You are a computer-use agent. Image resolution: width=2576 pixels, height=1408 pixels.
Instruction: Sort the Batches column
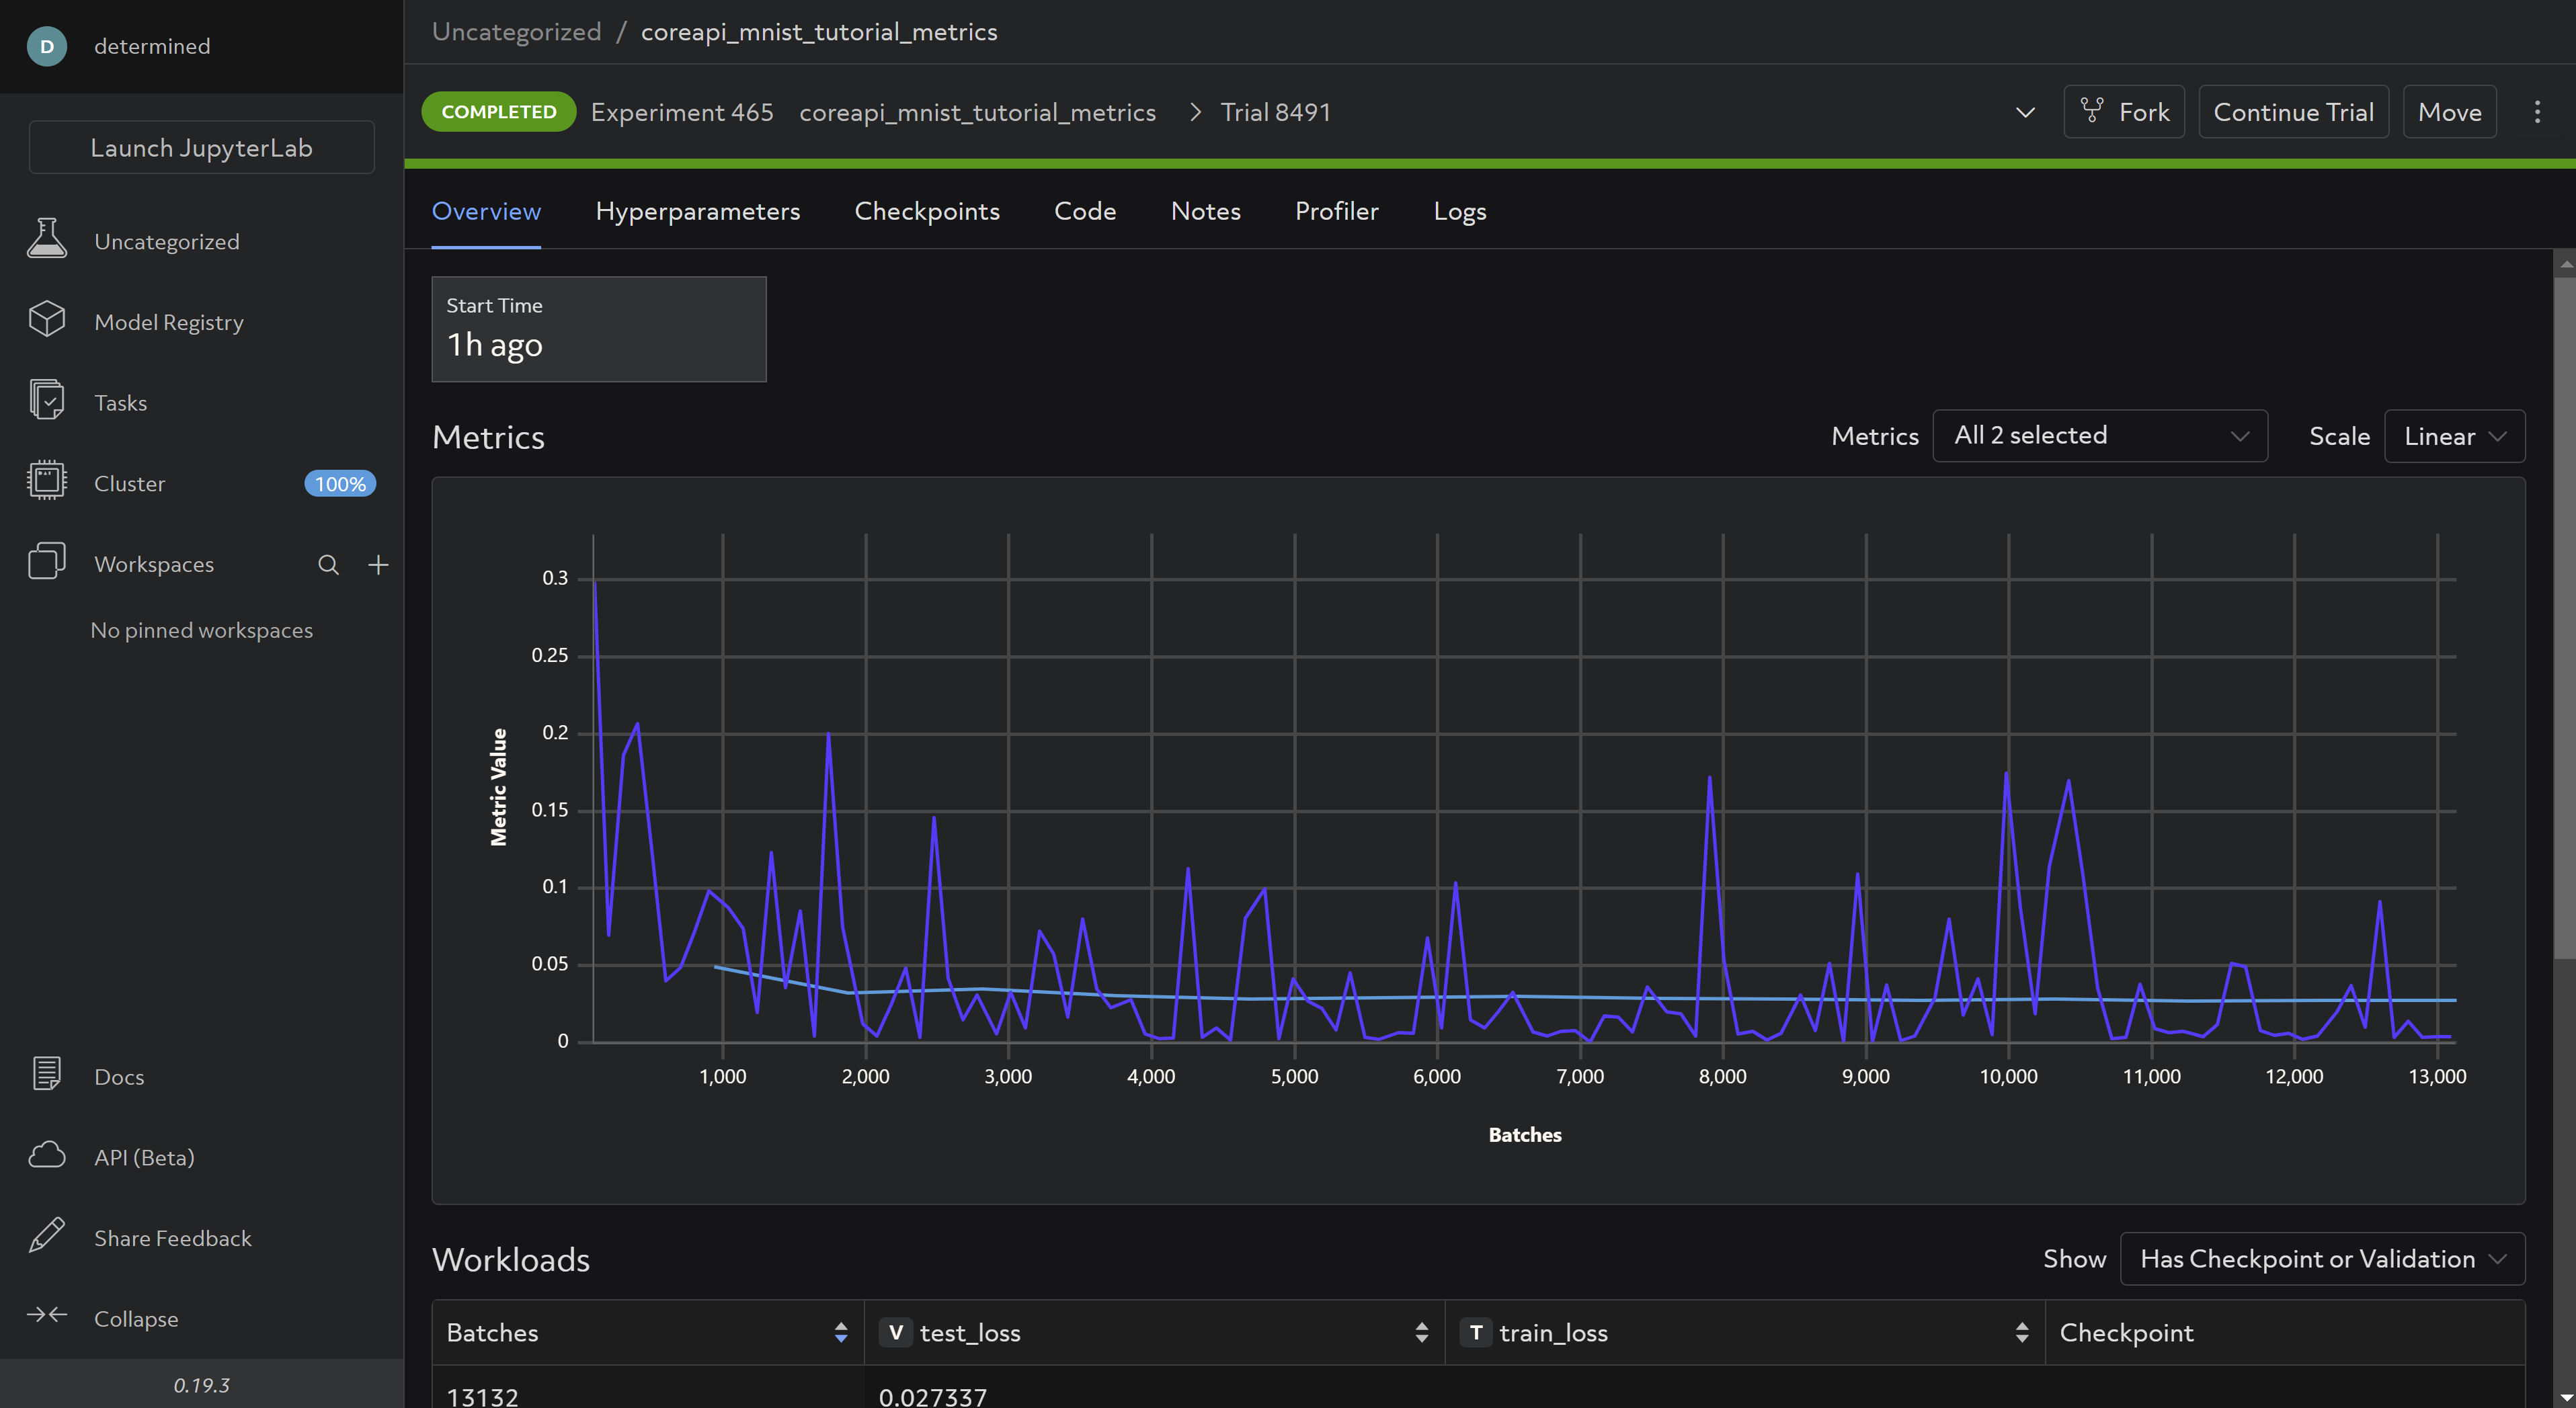[x=841, y=1332]
